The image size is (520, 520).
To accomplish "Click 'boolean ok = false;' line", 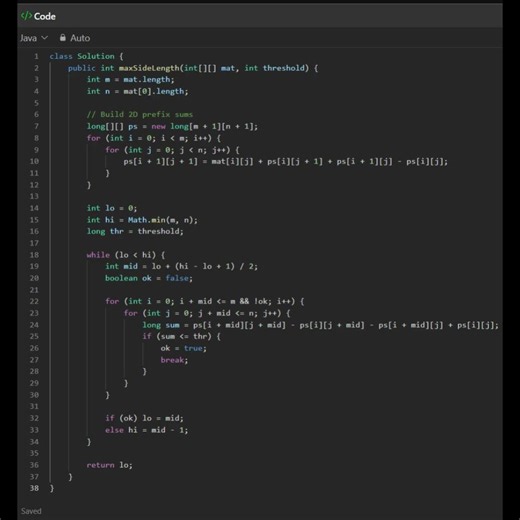I will tap(149, 278).
